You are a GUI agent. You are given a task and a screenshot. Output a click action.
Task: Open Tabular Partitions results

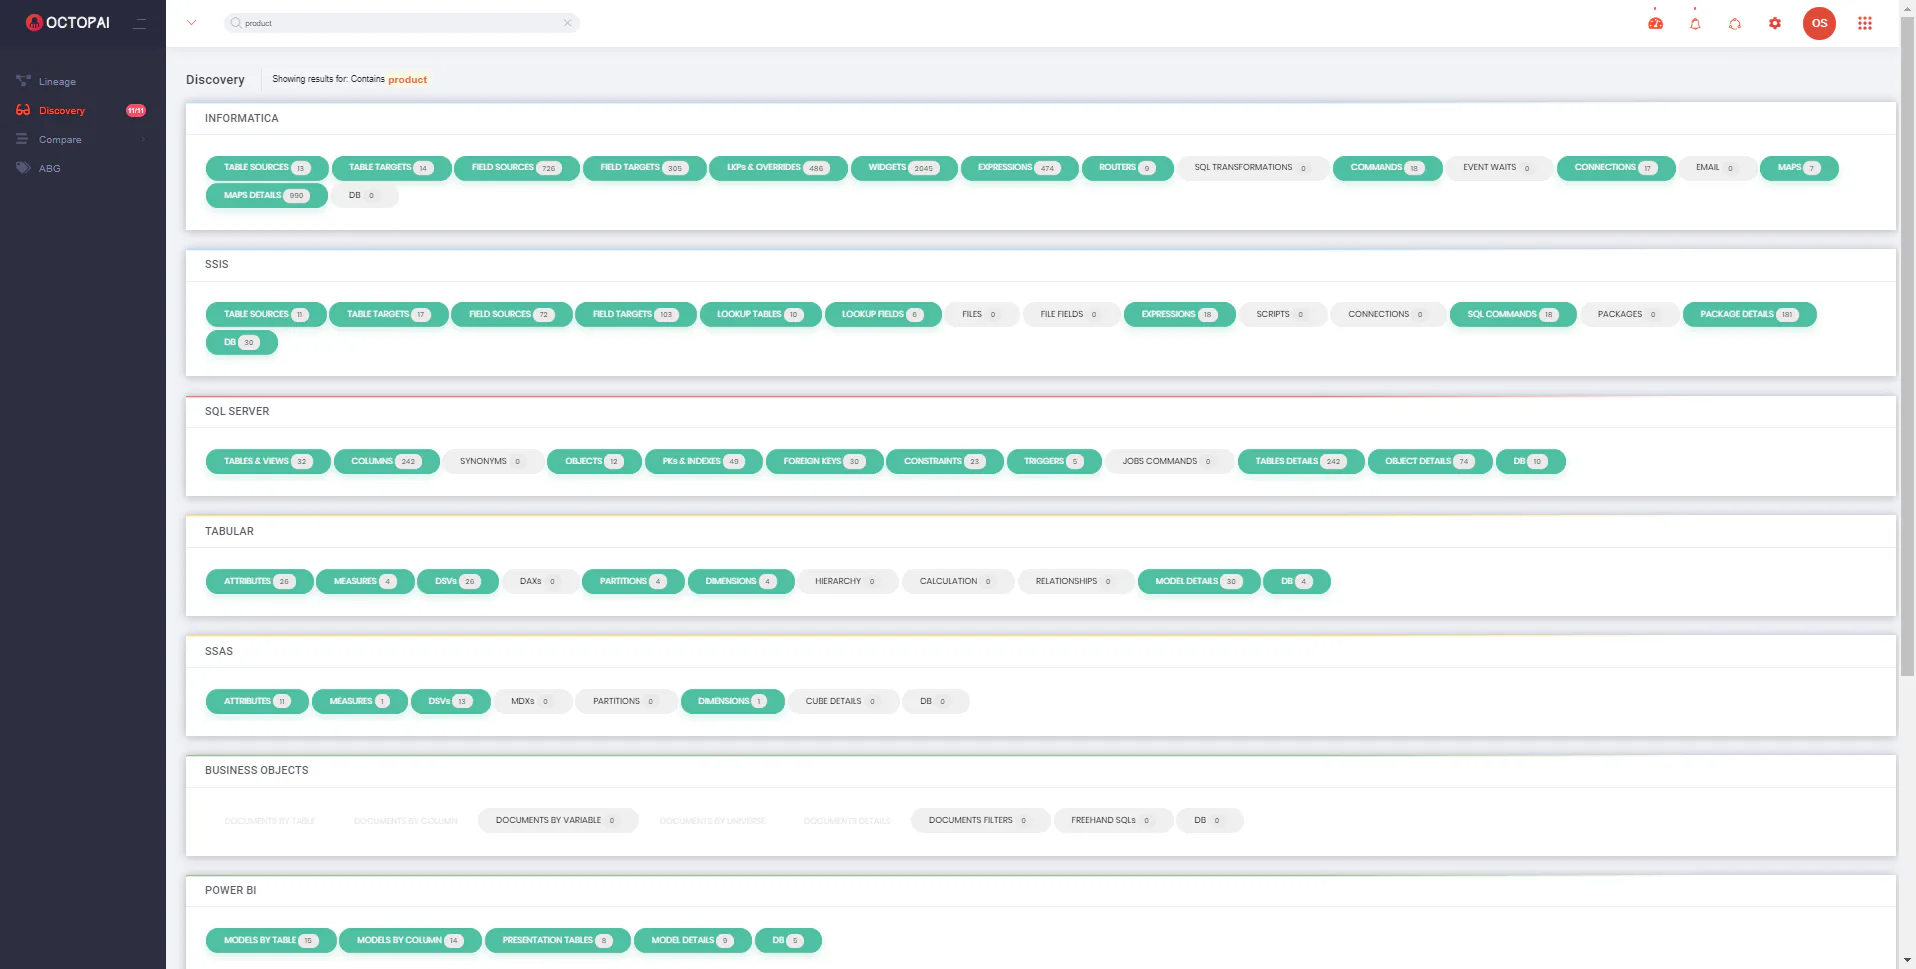[x=633, y=582]
